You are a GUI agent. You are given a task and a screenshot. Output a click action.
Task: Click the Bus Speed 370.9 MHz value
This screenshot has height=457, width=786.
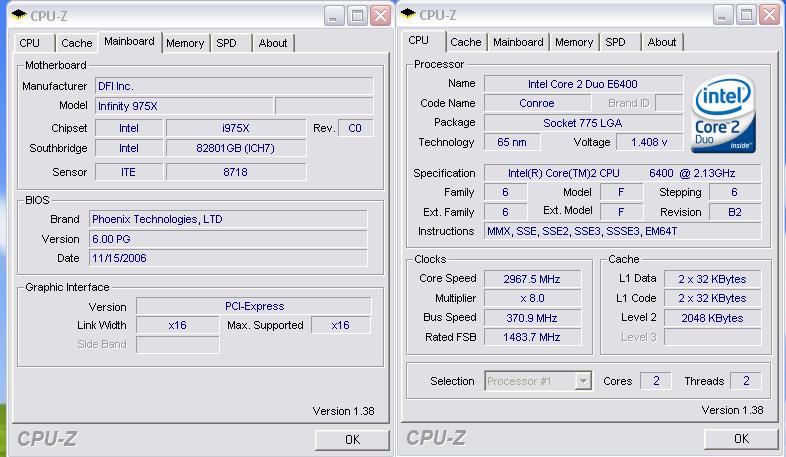tap(532, 318)
